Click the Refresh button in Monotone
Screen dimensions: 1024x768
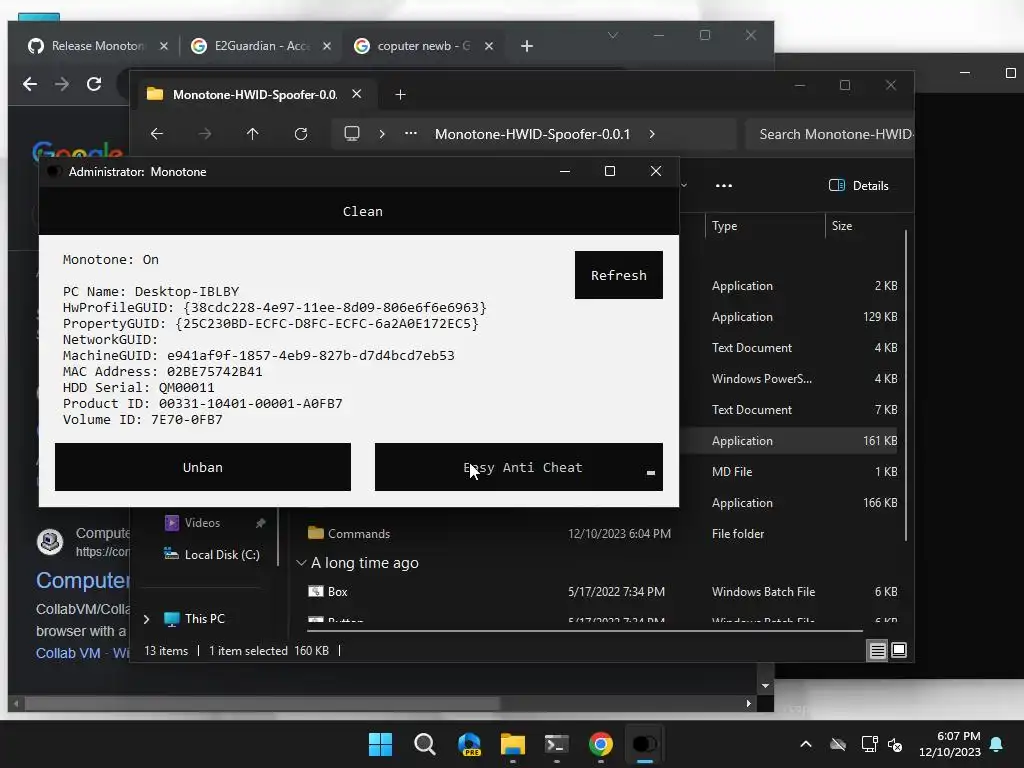(x=618, y=275)
